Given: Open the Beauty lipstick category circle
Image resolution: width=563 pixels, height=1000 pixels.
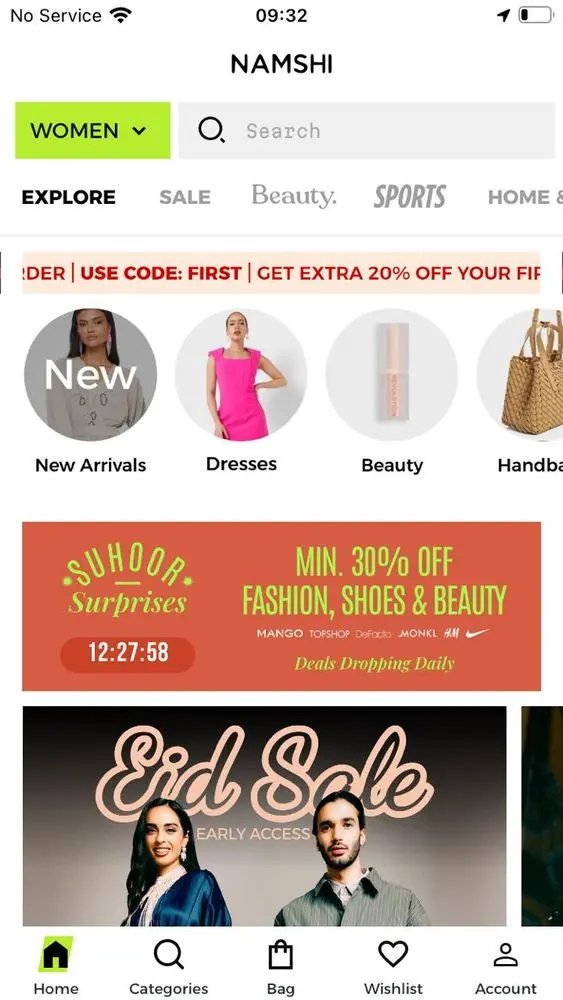Looking at the screenshot, I should 392,374.
